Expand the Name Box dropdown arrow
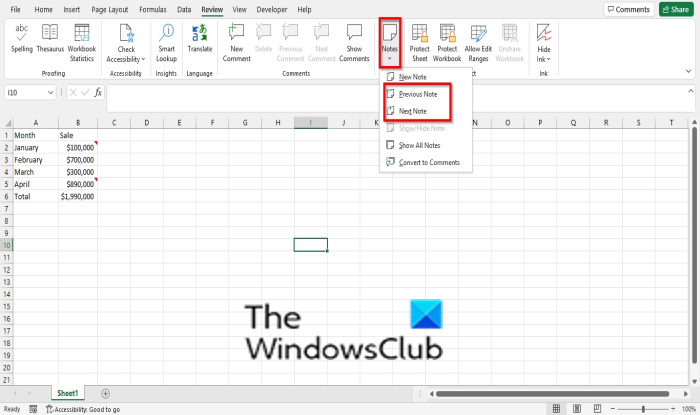 (x=50, y=92)
